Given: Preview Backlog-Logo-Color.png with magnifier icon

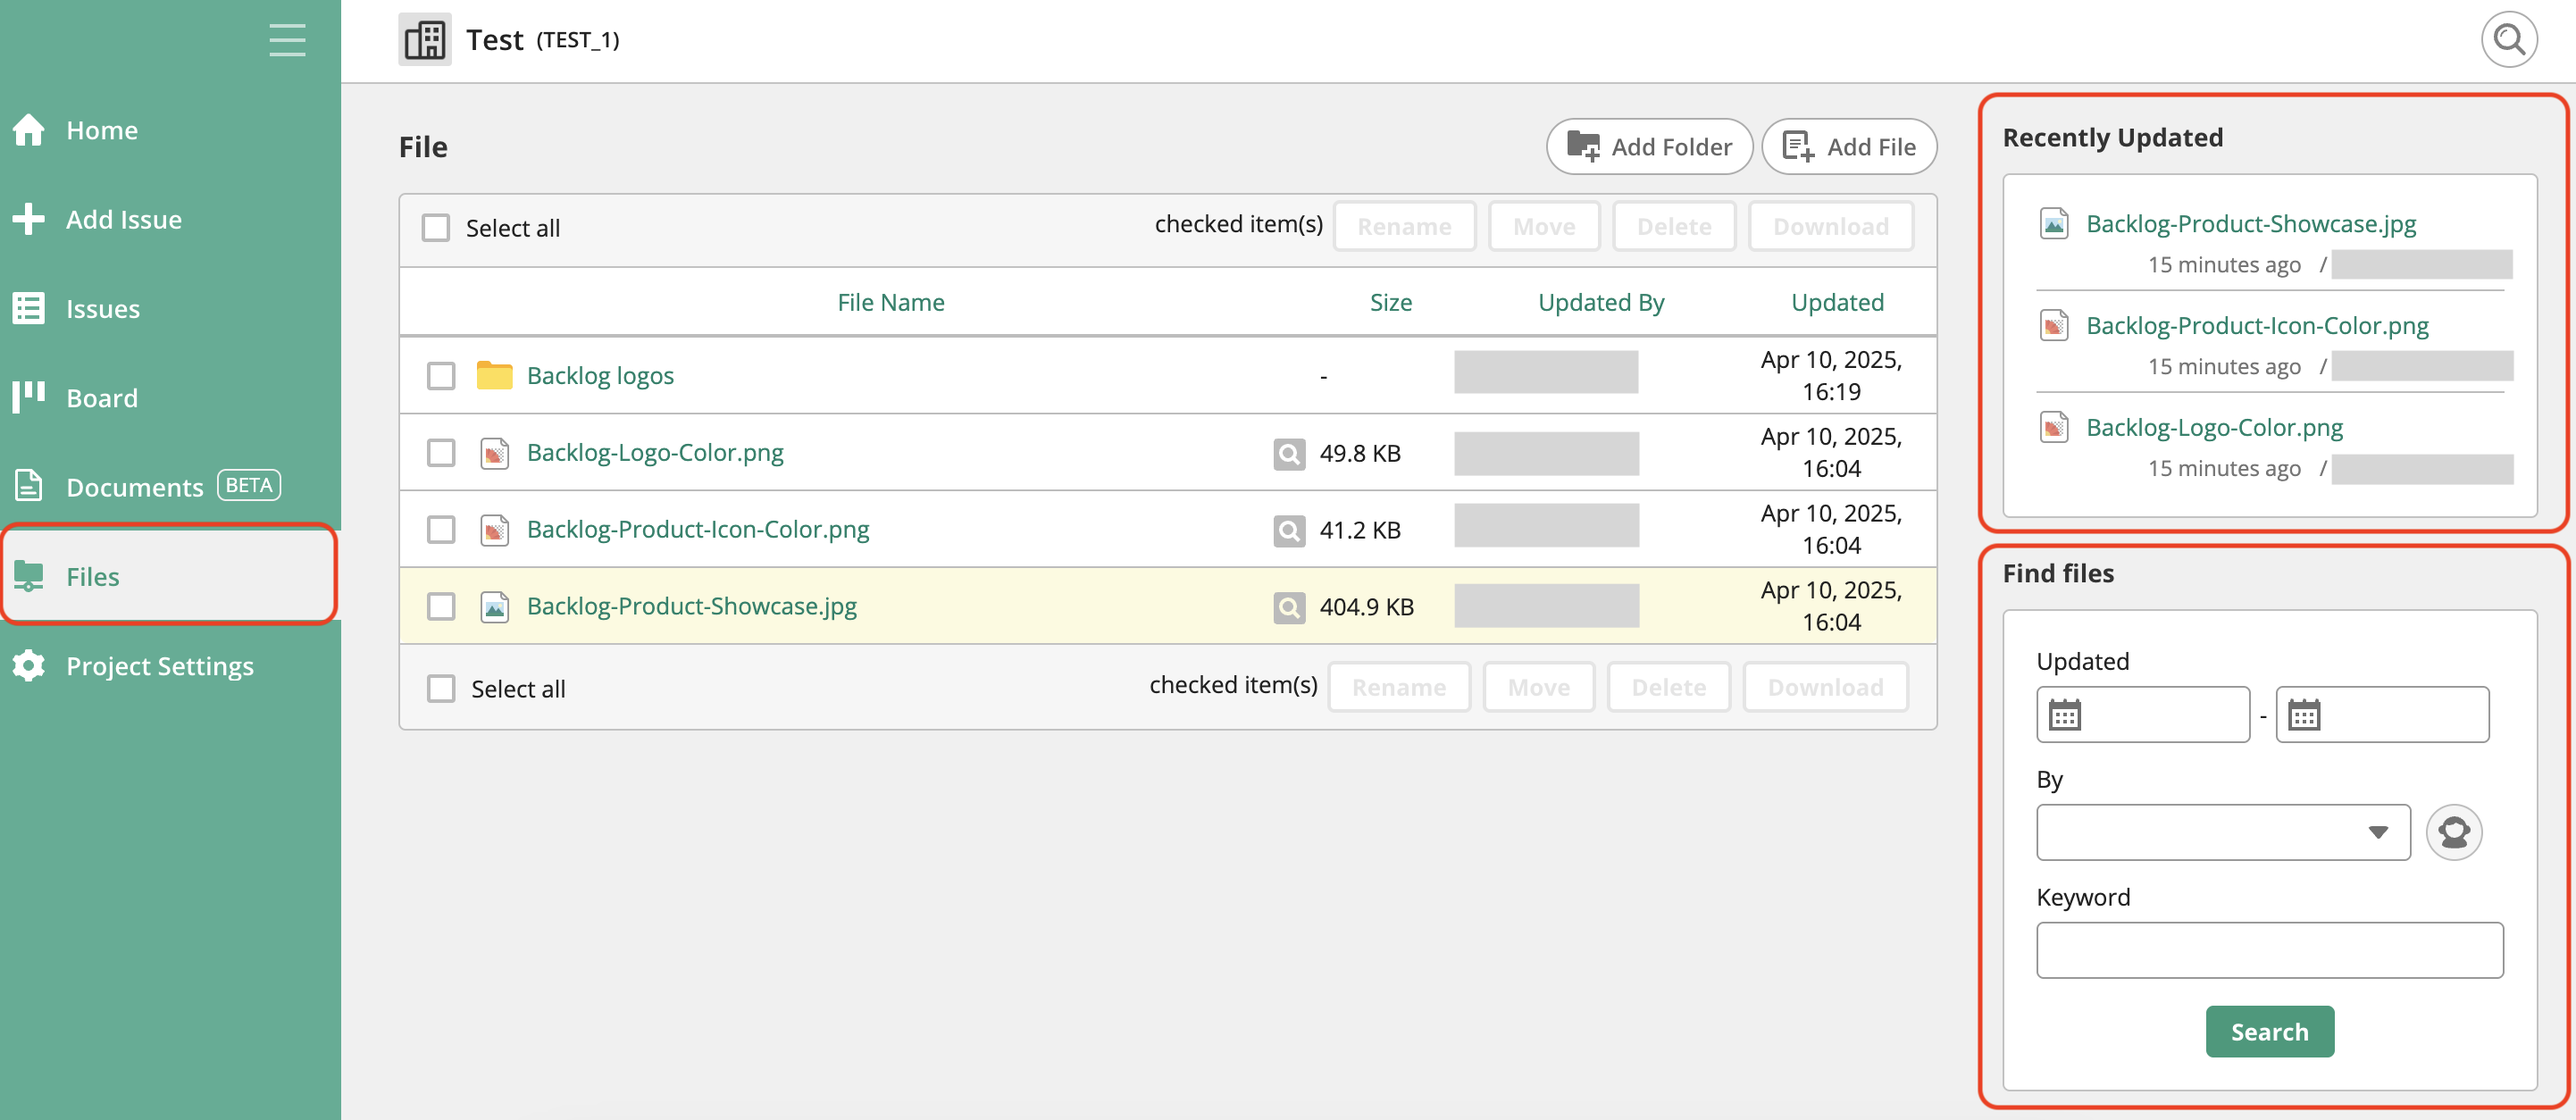Looking at the screenshot, I should click(x=1289, y=454).
